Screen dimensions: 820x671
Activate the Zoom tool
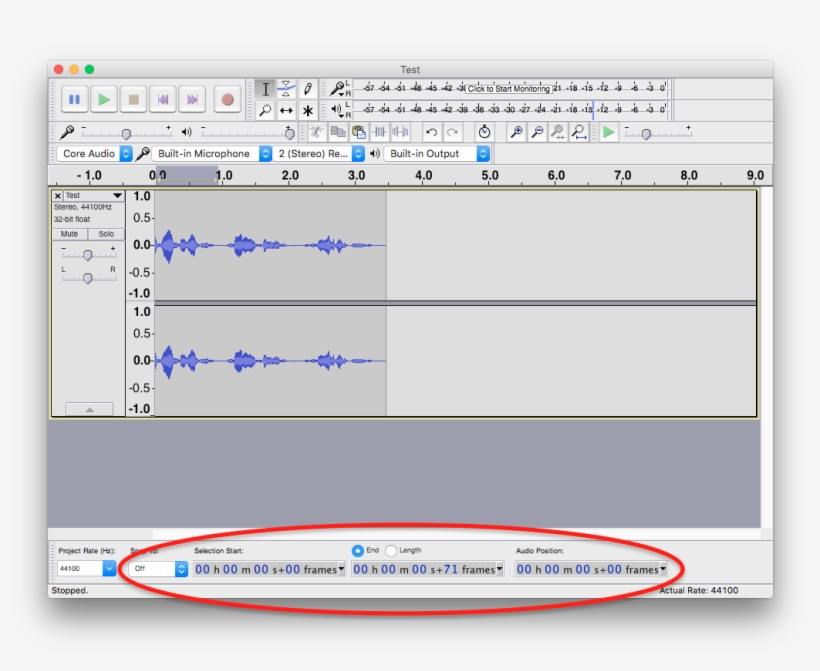tap(265, 110)
